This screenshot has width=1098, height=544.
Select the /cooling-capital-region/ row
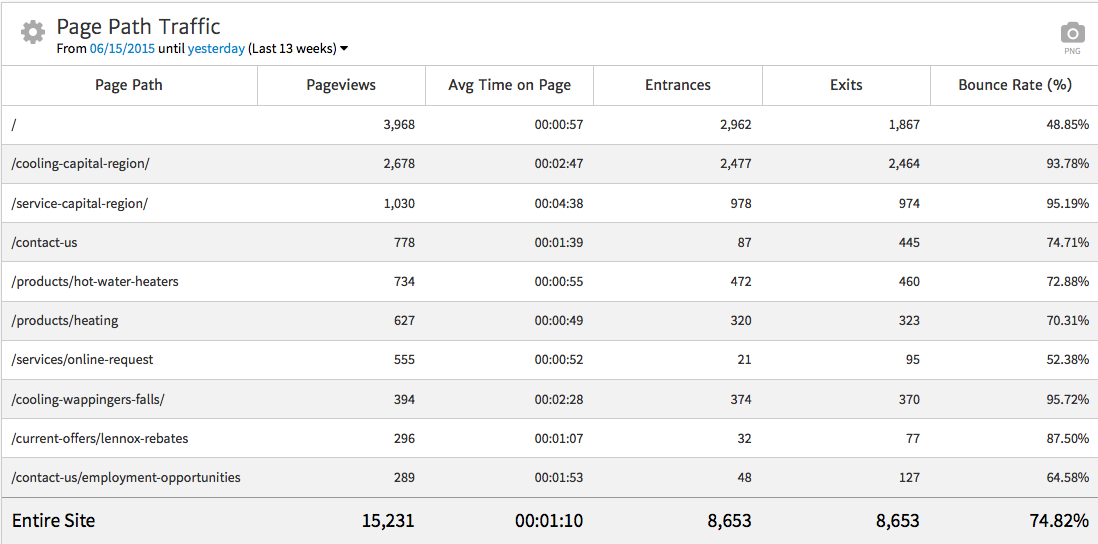click(x=81, y=164)
